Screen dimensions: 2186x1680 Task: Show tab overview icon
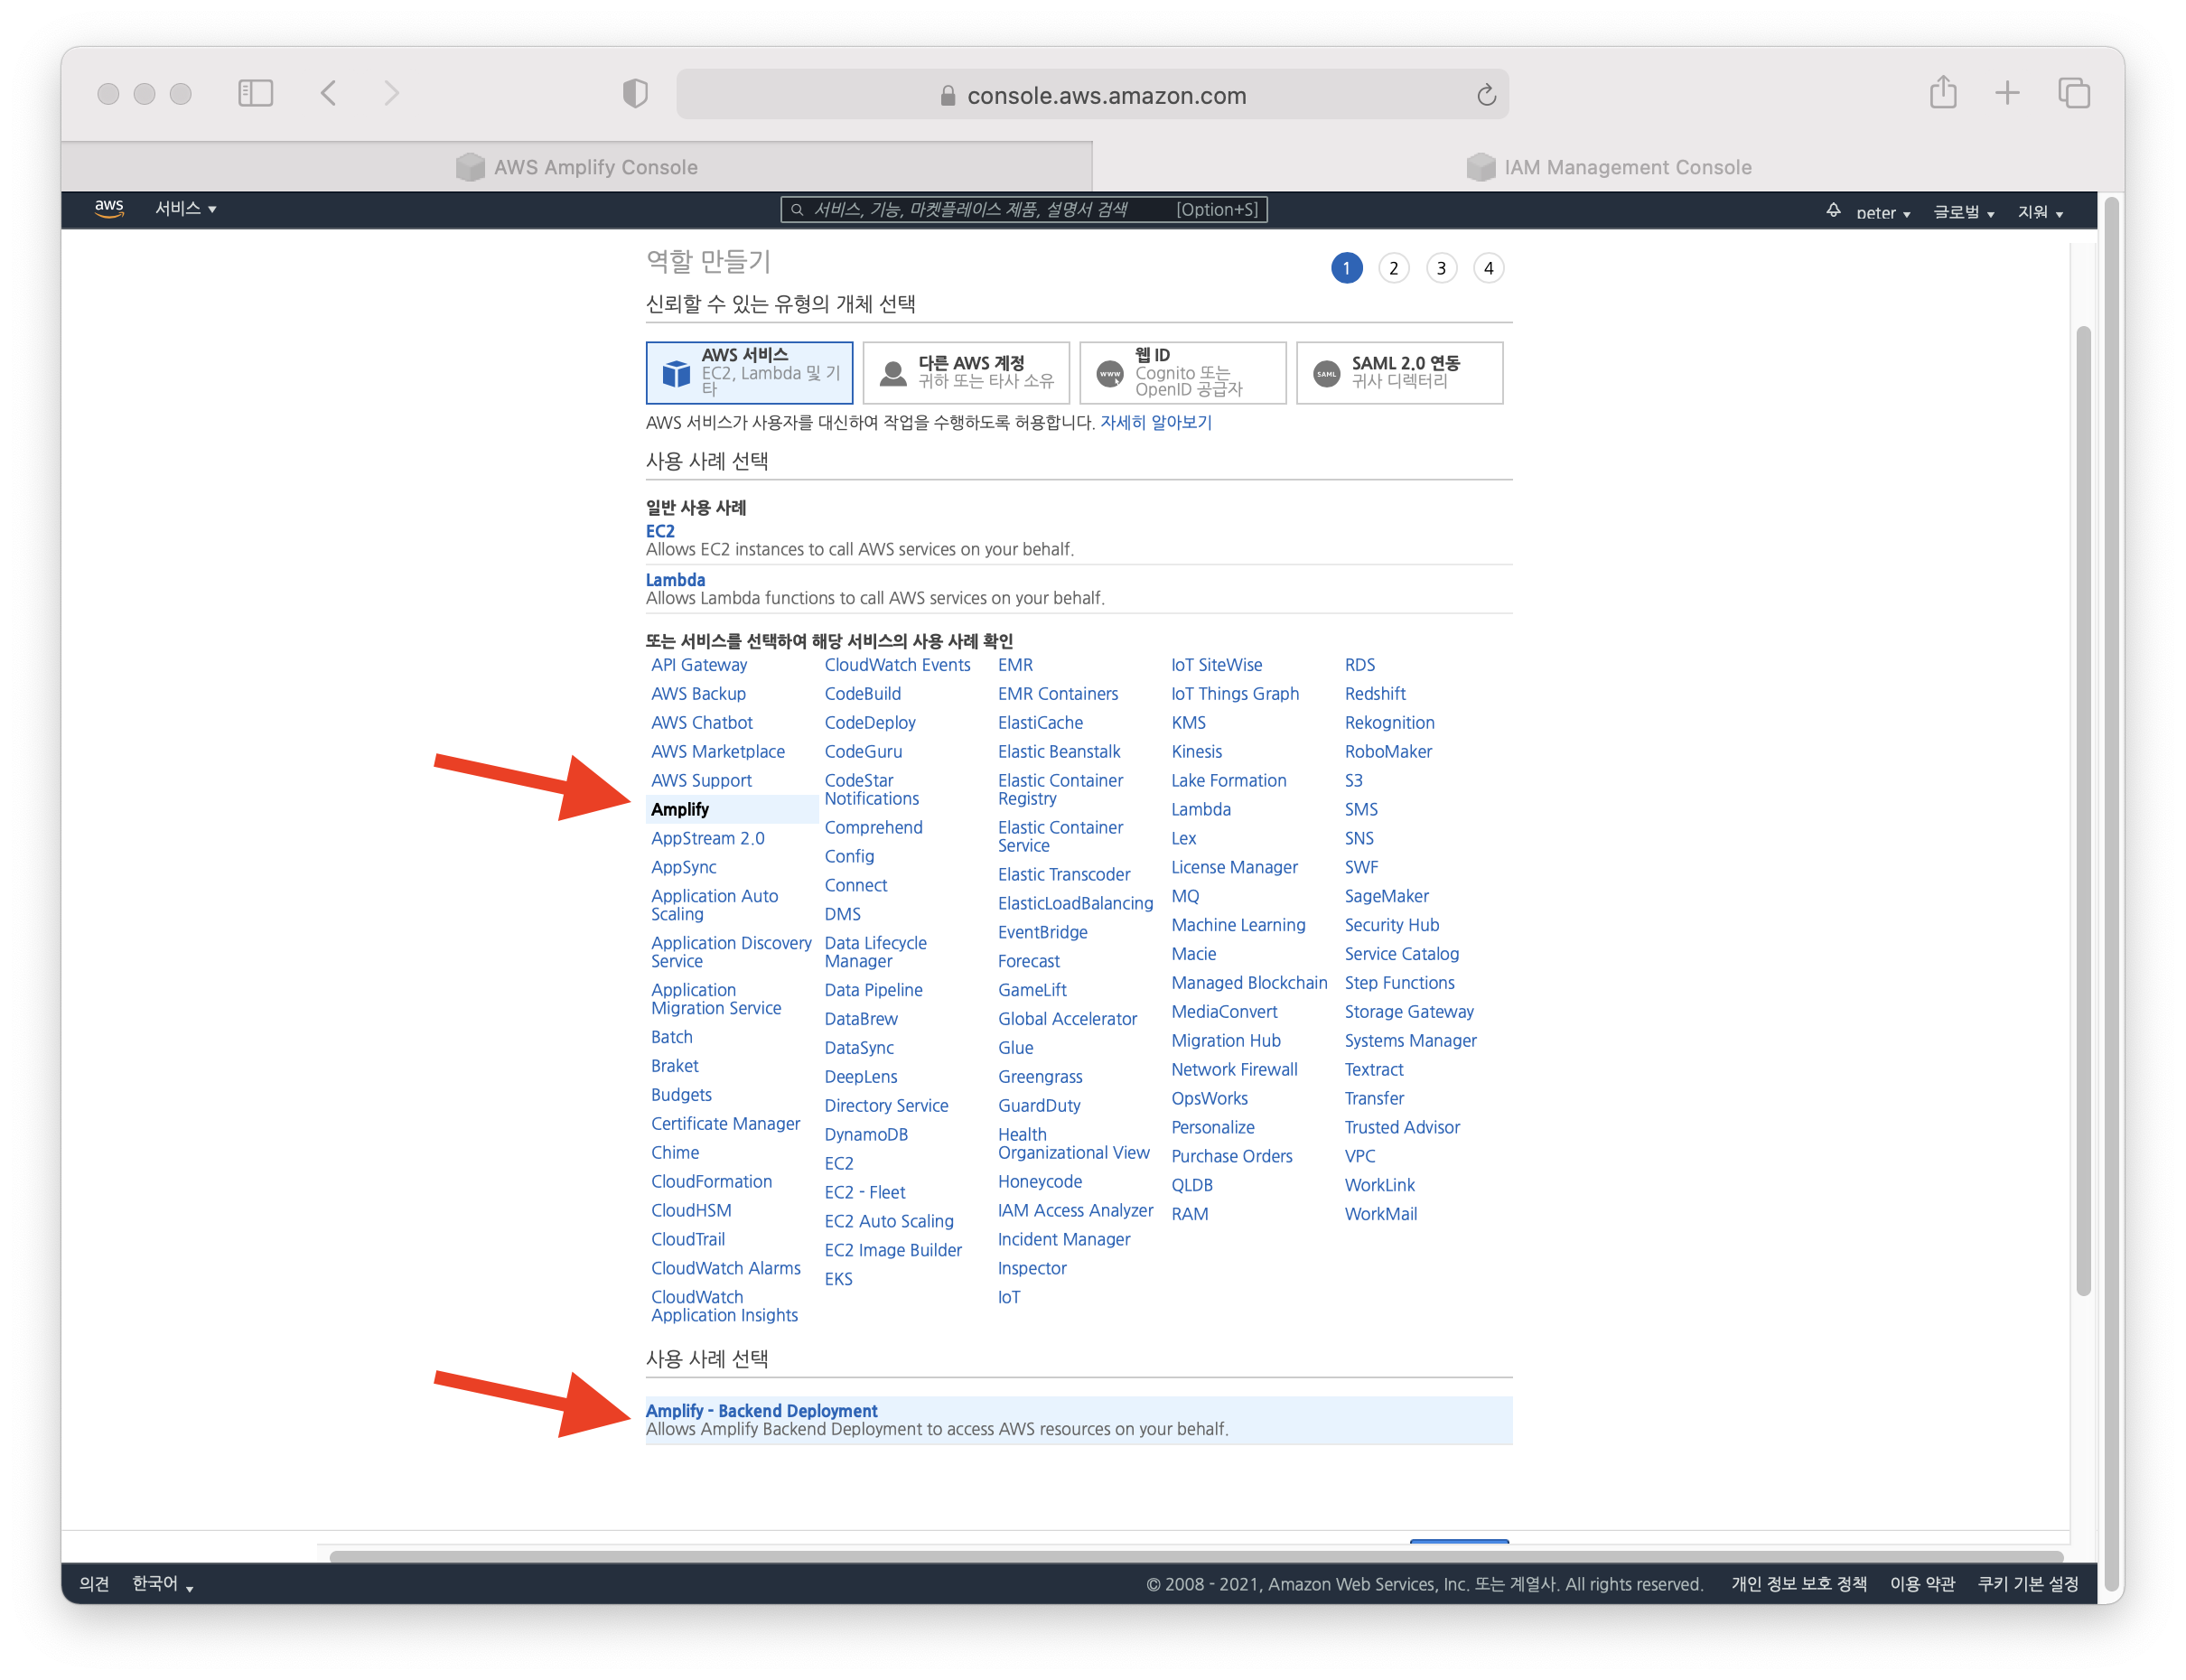tap(2073, 93)
